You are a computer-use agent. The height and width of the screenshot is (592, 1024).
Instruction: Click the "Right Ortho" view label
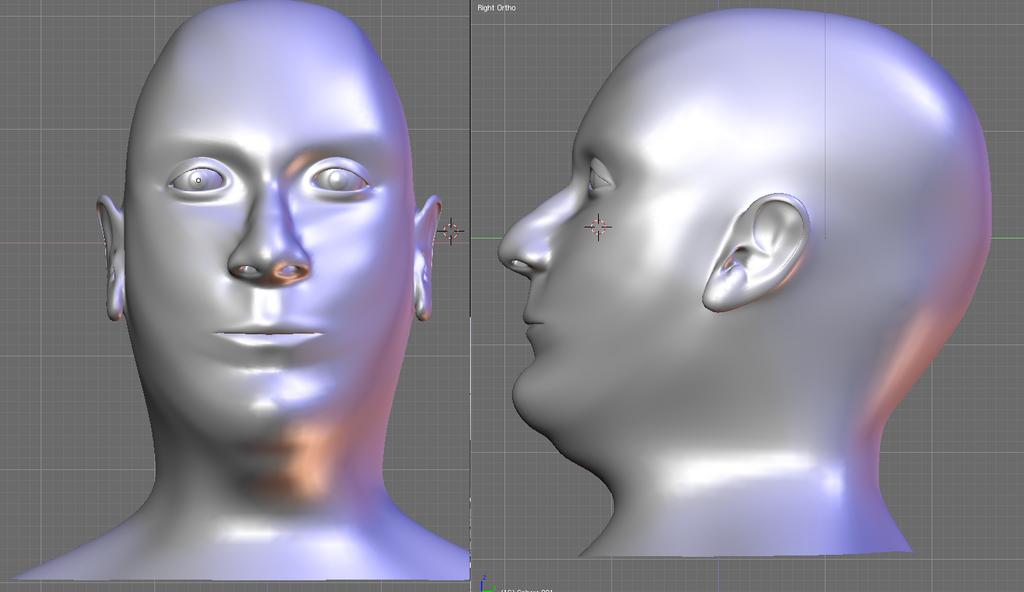click(496, 8)
